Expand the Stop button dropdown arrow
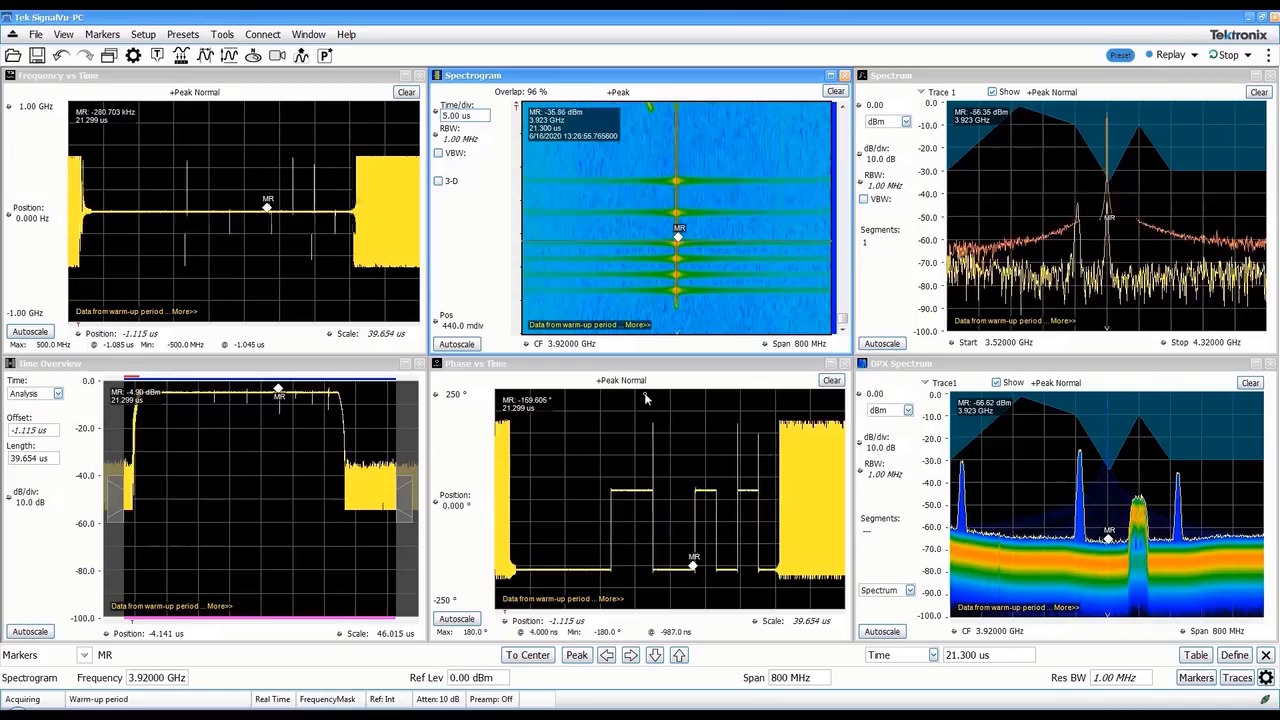The image size is (1280, 720). coord(1248,55)
